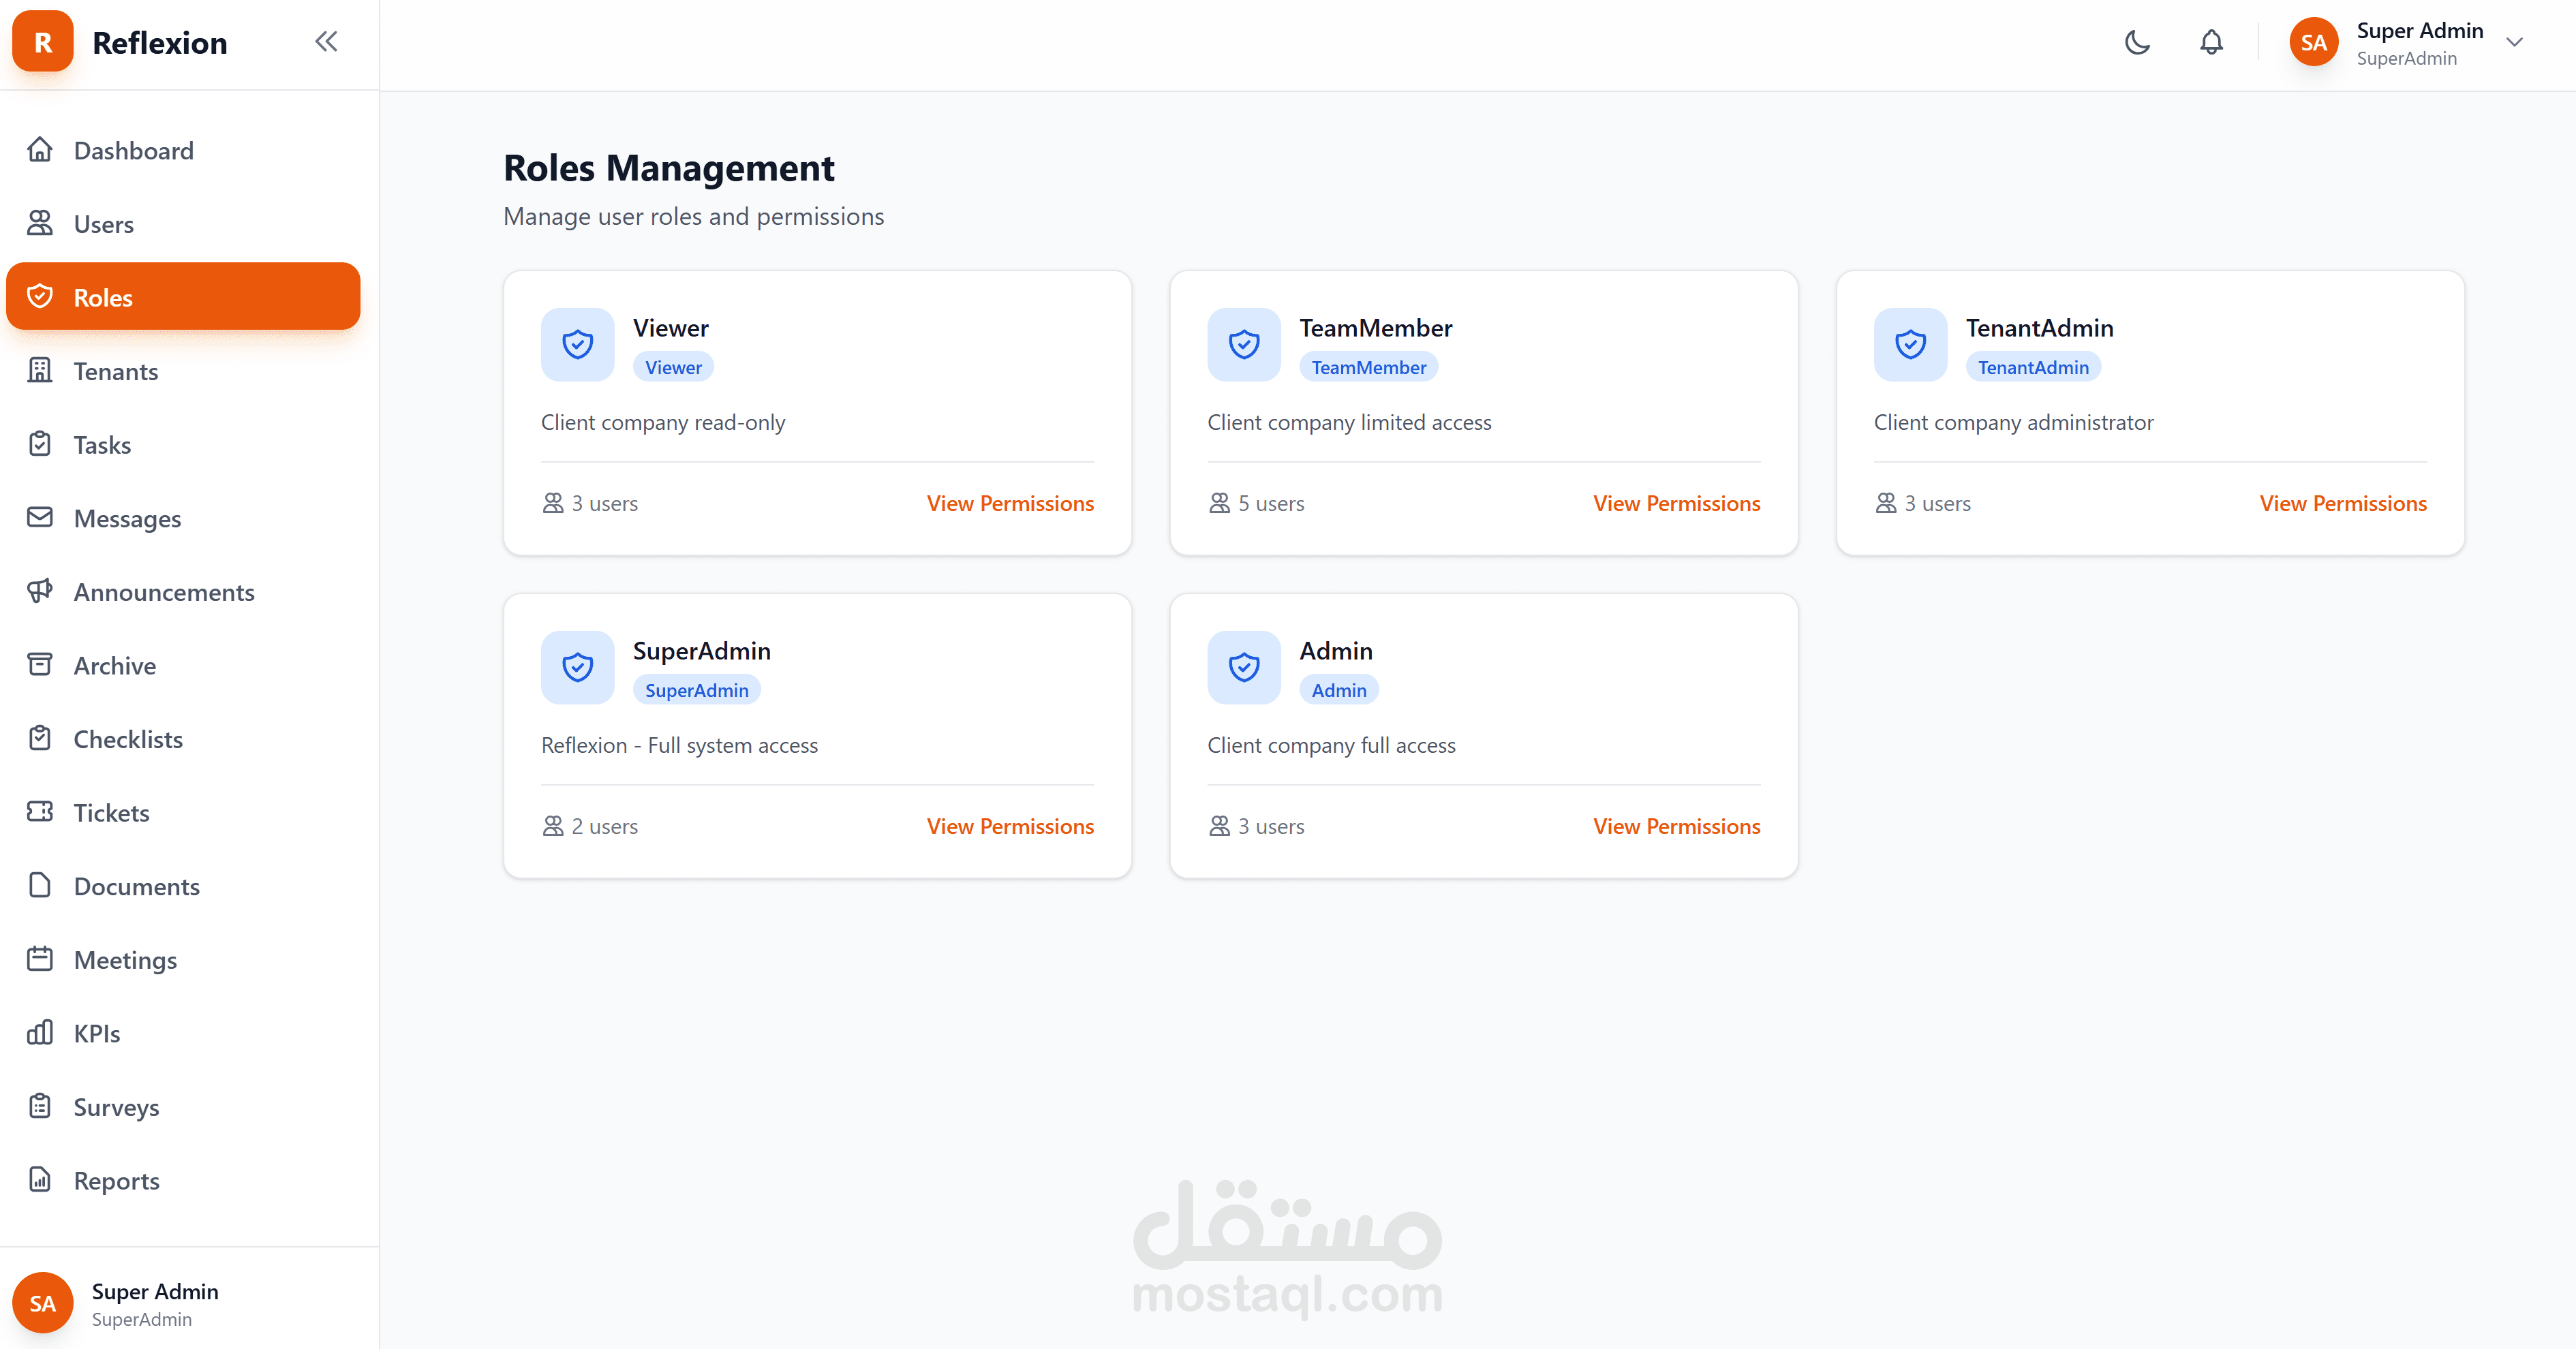
Task: Click the Super Admin avatar at sidebar bottom
Action: click(x=43, y=1303)
